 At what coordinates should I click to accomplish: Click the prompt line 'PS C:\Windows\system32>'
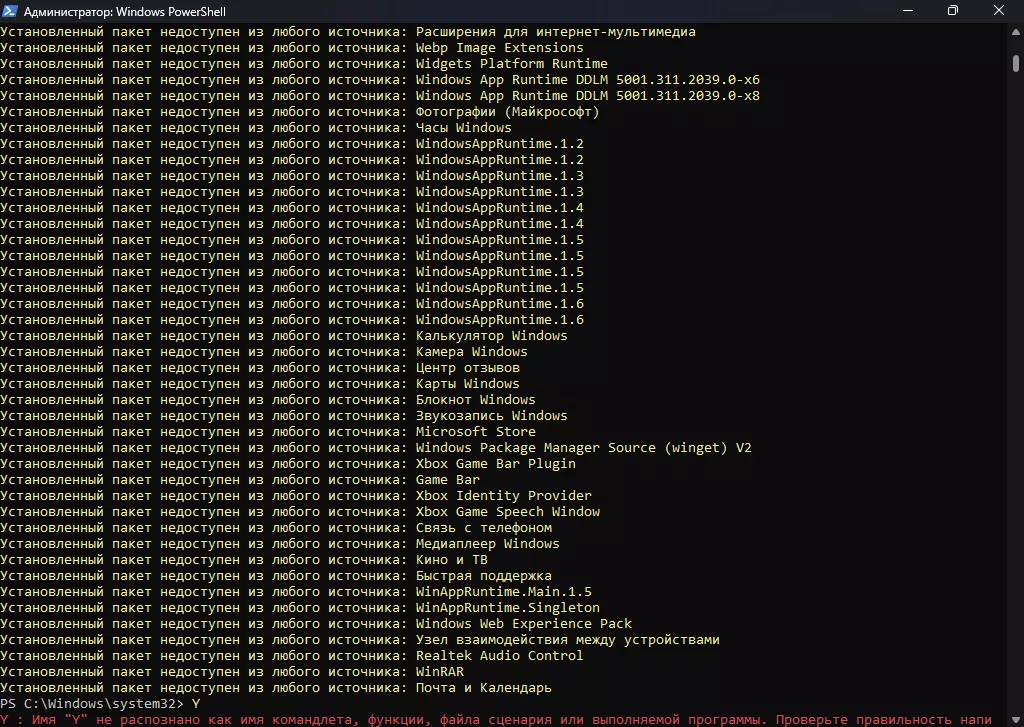click(x=92, y=704)
